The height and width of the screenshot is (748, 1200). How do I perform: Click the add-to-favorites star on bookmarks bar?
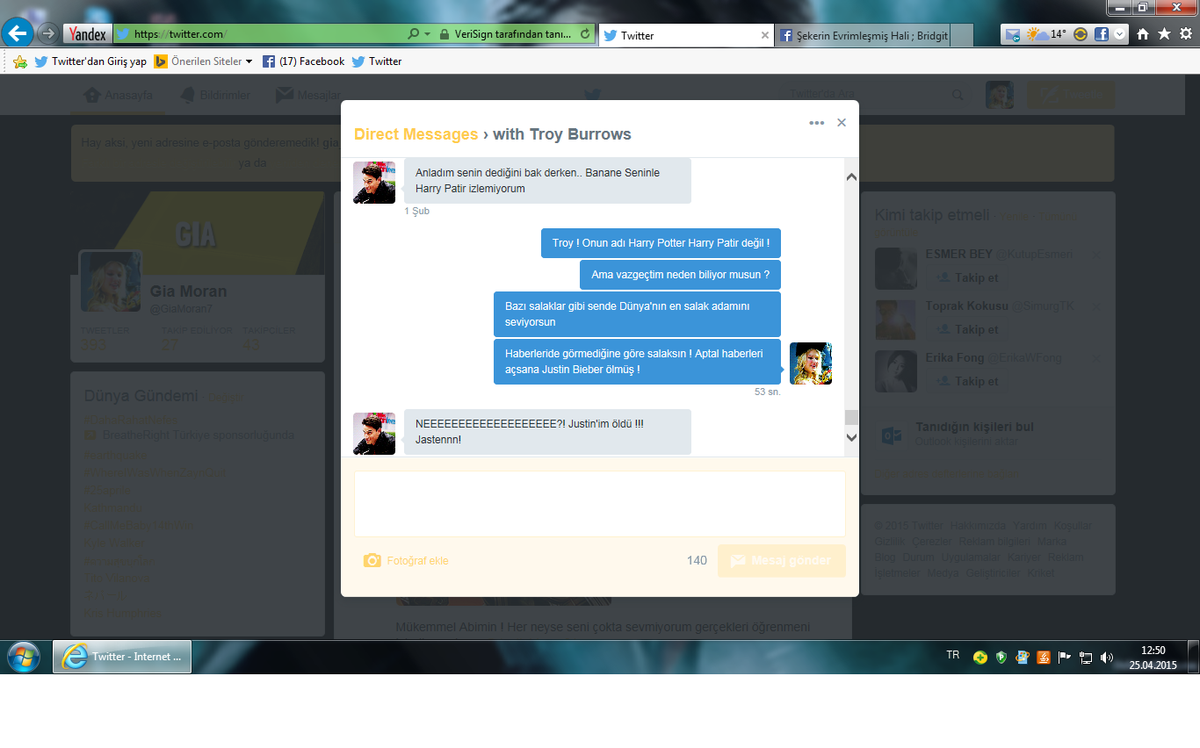click(x=20, y=61)
